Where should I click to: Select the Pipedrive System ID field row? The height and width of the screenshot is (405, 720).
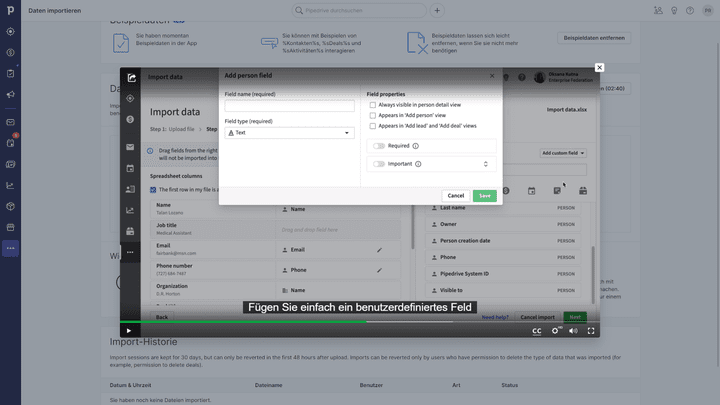pos(503,274)
